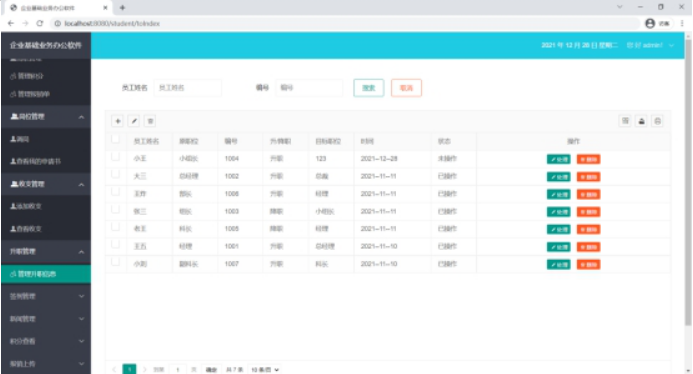Screen dimensions: 693x374
Task: Click the pencil edit icon above the table
Action: [x=134, y=121]
